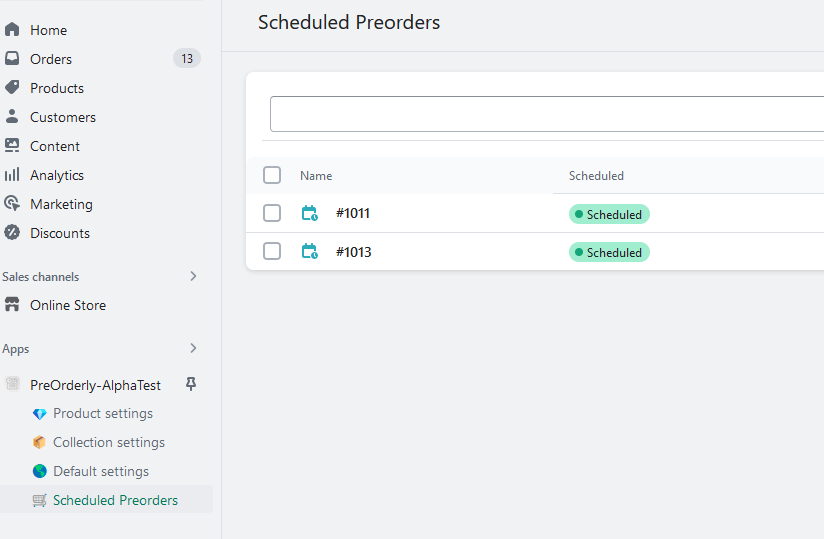Viewport: 824px width, 539px height.
Task: Click the Online Store shop icon
Action: (12, 305)
